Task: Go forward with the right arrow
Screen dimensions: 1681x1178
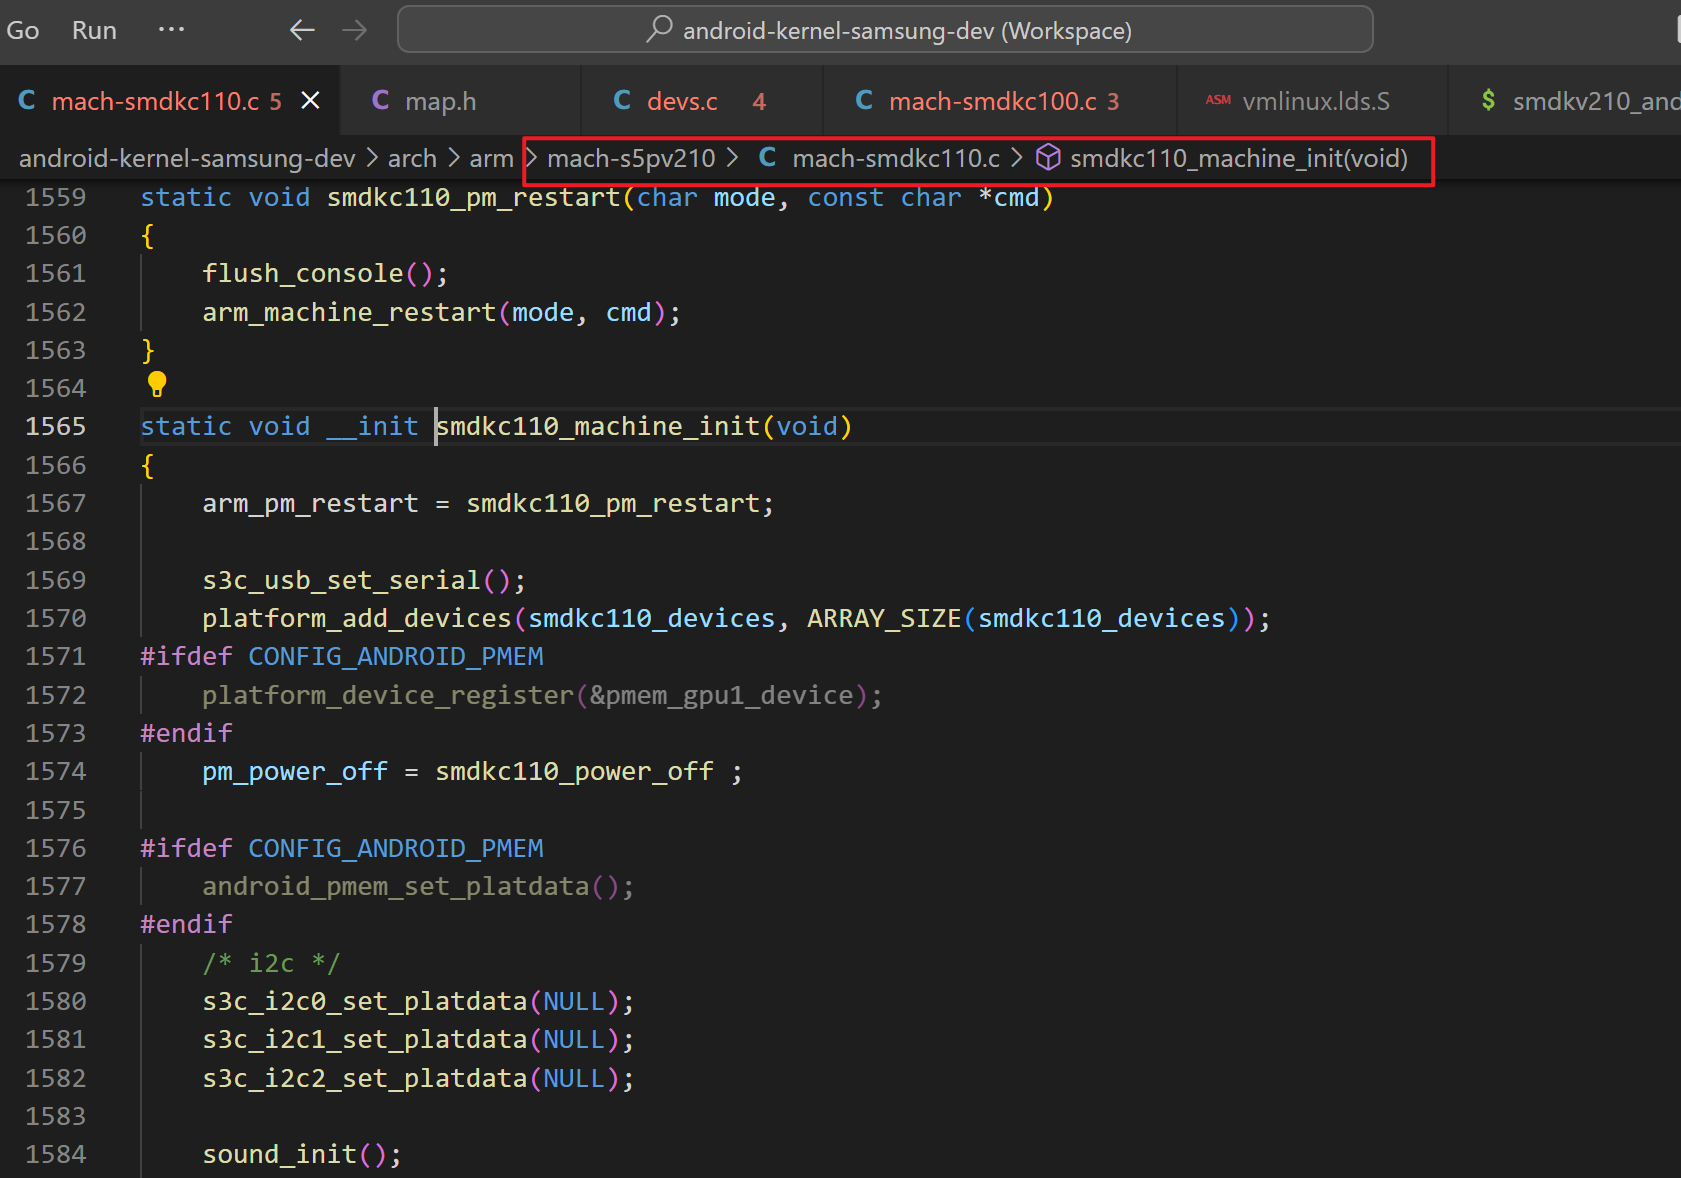Action: [354, 30]
